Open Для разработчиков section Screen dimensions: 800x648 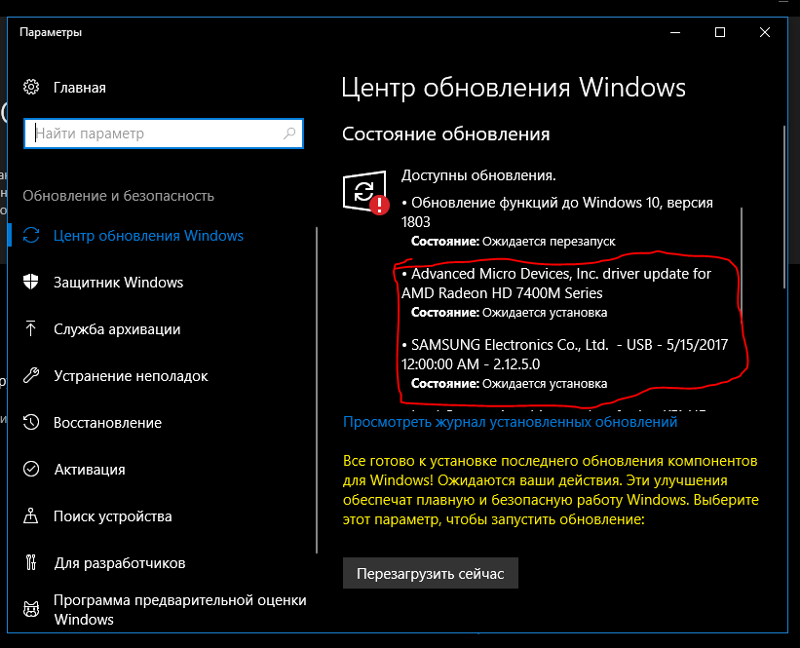tap(120, 563)
